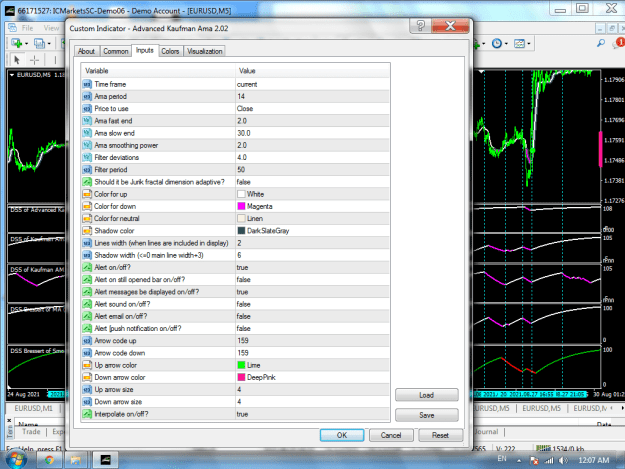Click the DeepPink Down arrow color swatch
This screenshot has height=469, width=625.
(241, 377)
